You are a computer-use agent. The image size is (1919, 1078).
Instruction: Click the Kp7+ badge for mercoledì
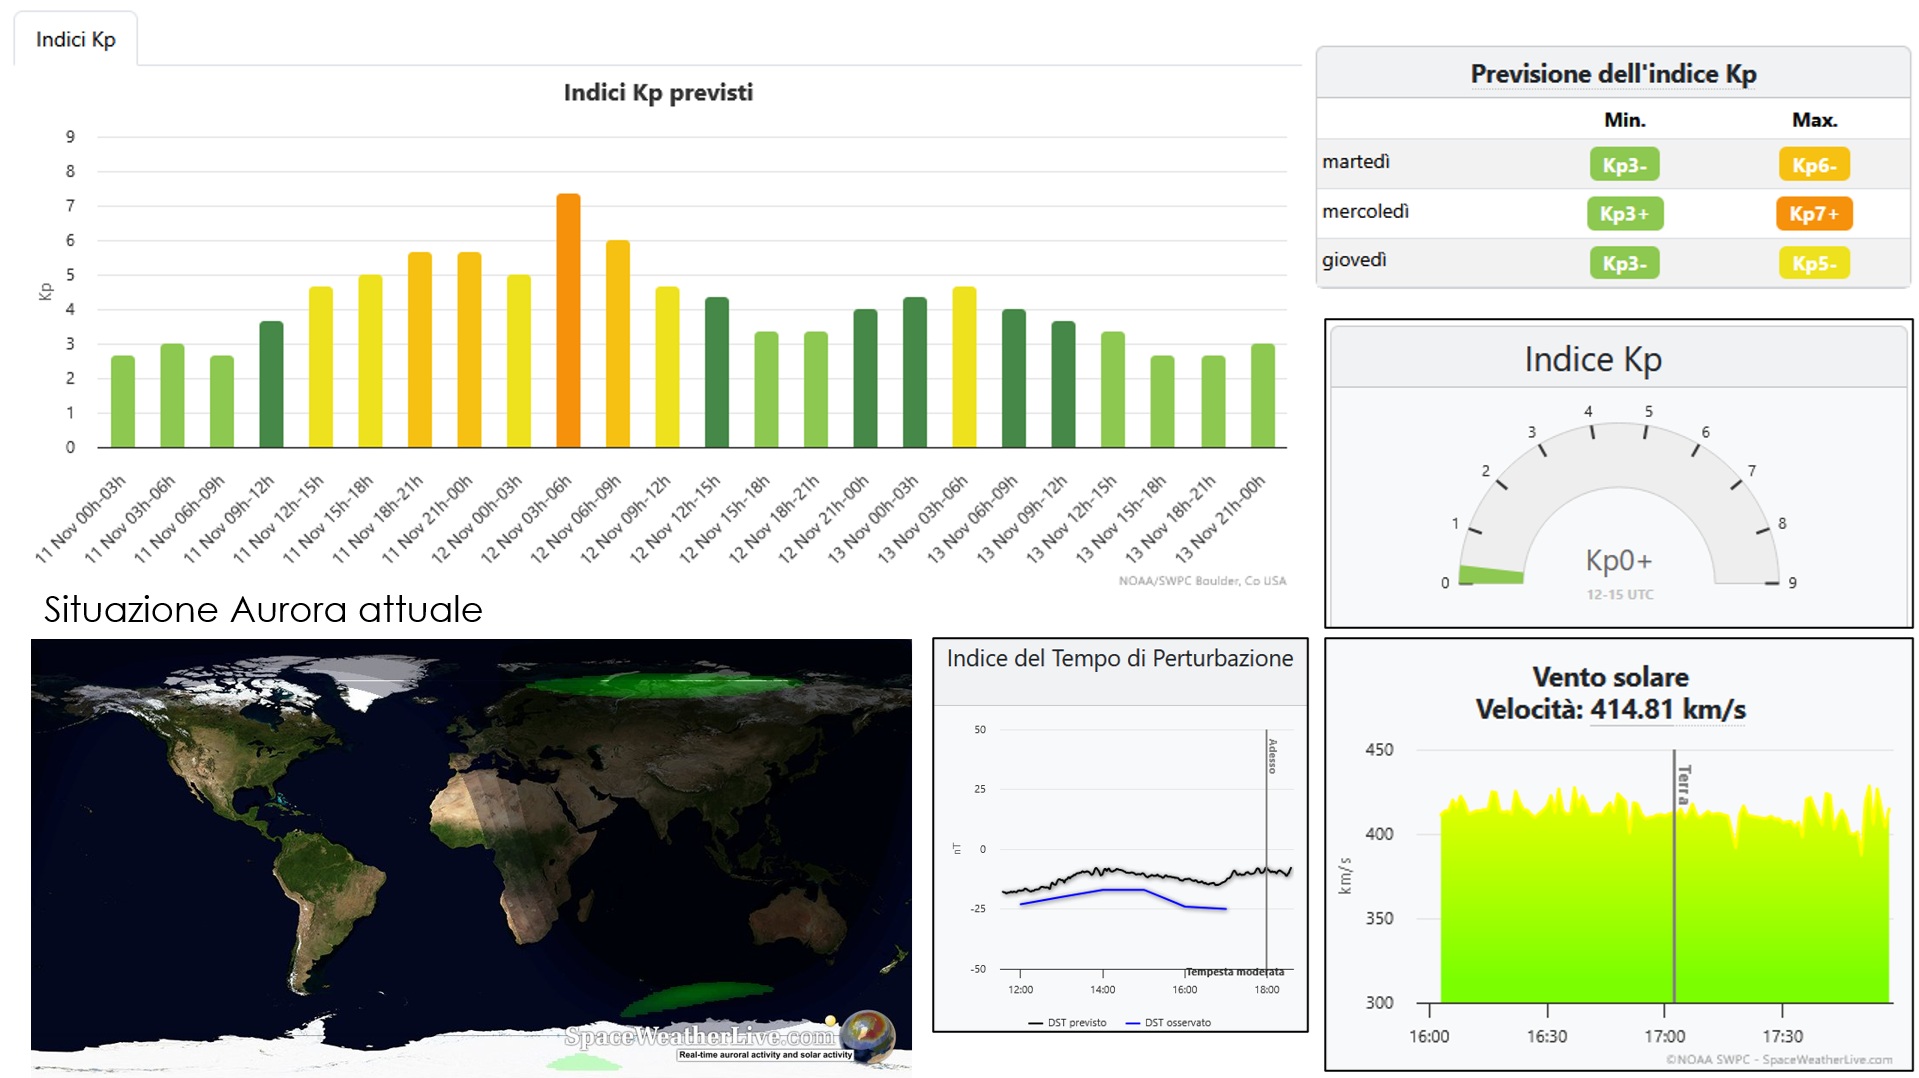click(1813, 214)
